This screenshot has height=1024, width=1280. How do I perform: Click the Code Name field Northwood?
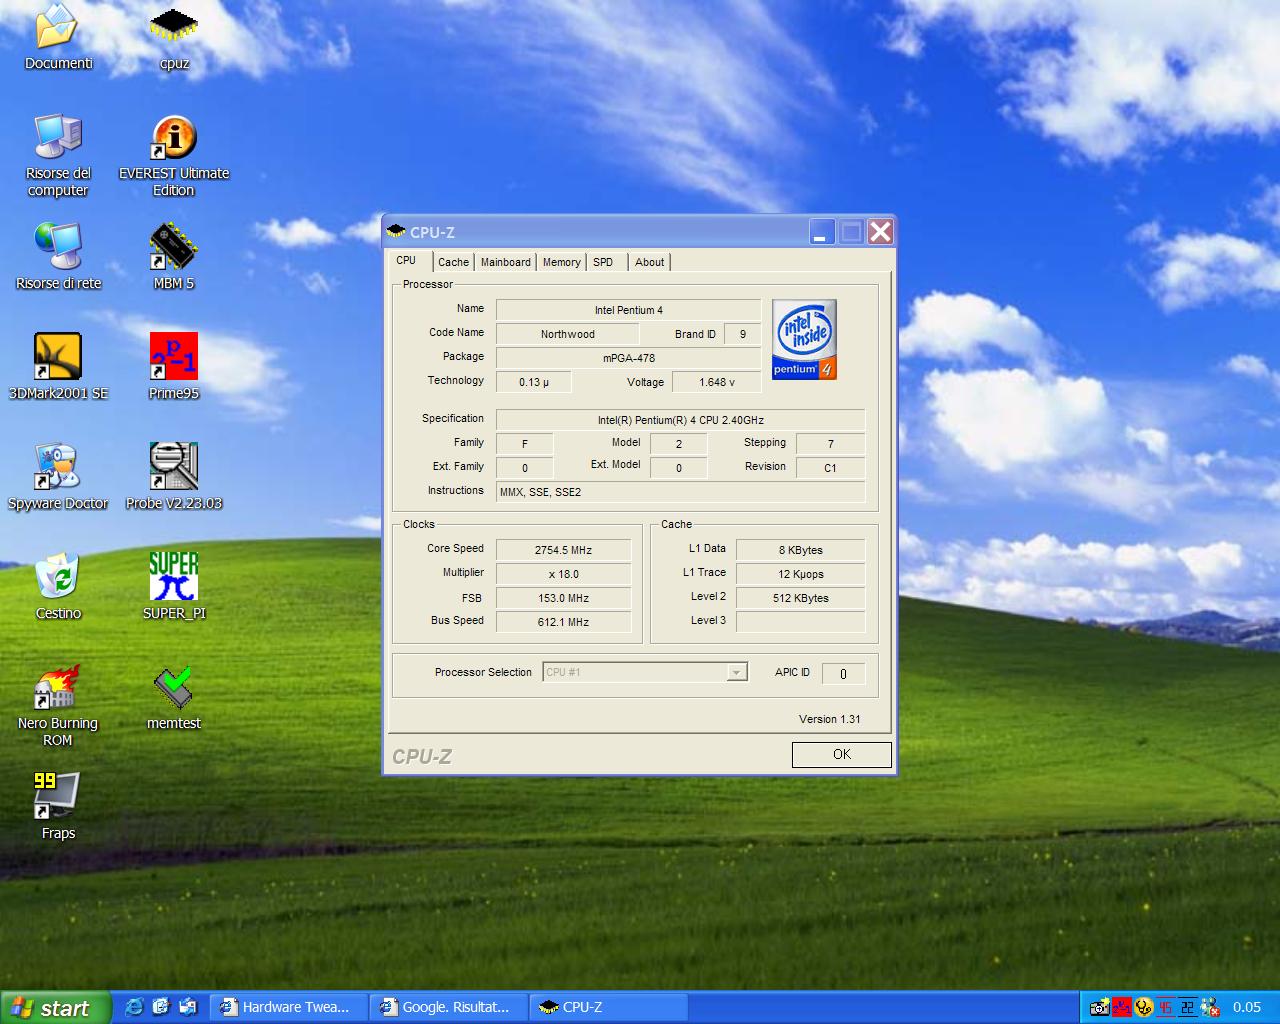point(567,334)
